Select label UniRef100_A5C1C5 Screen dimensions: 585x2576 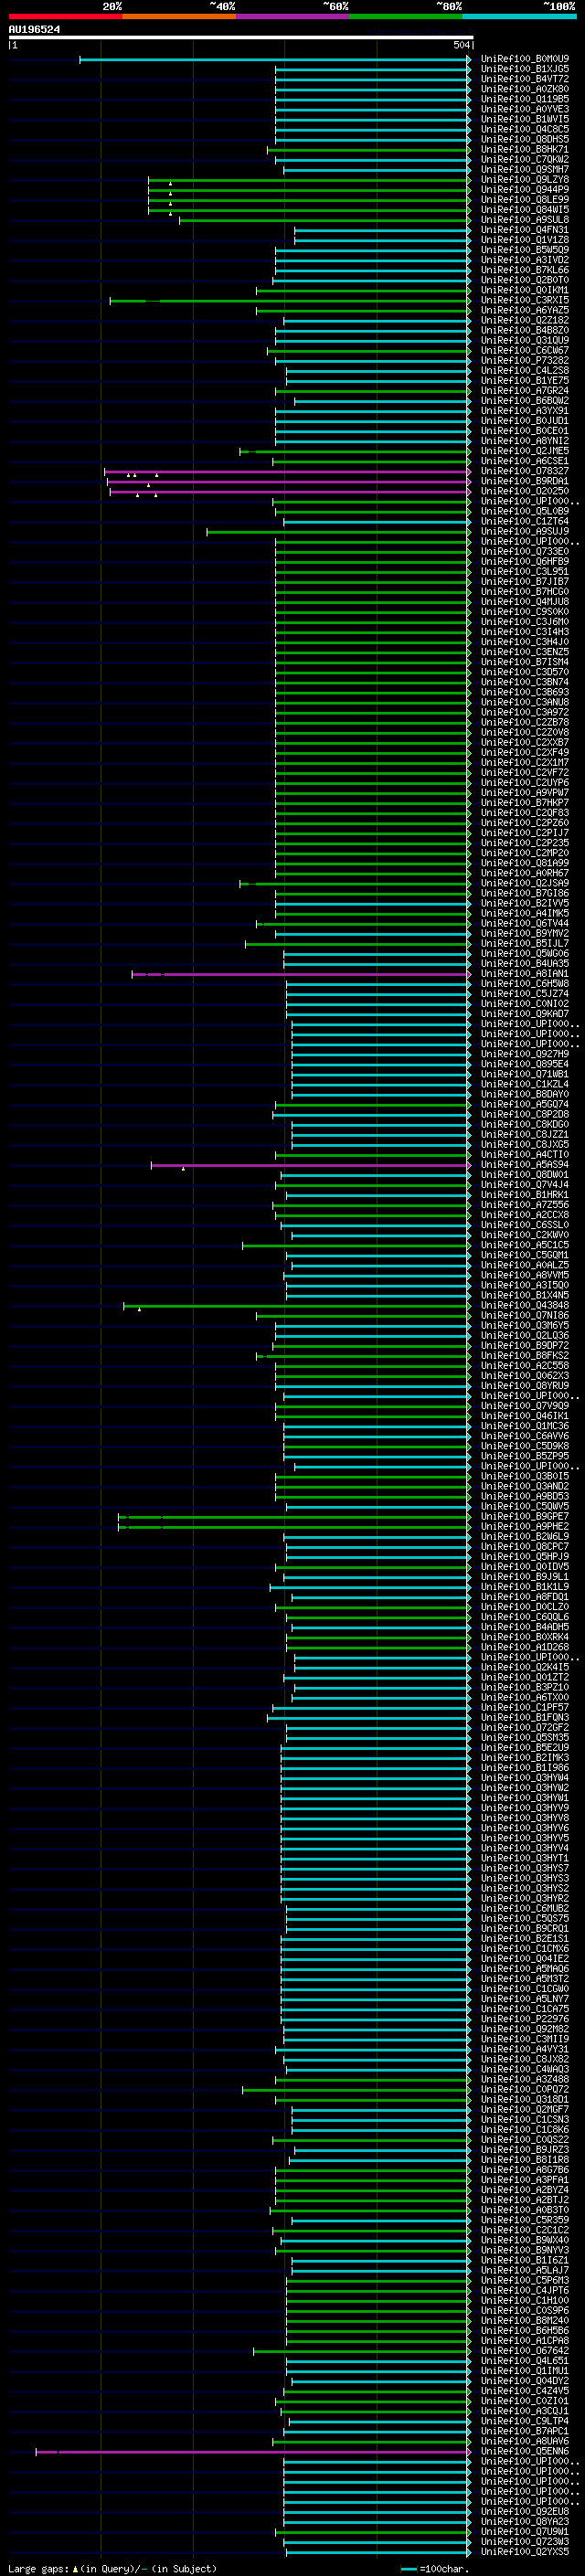coord(525,1245)
